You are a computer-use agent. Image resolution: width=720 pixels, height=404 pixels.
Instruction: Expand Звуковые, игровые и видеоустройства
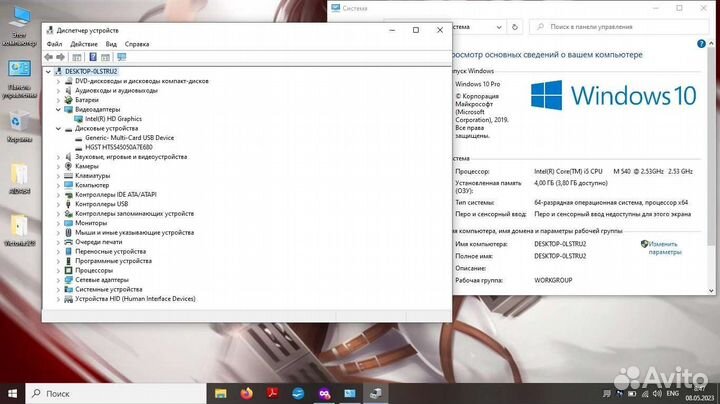[58, 157]
